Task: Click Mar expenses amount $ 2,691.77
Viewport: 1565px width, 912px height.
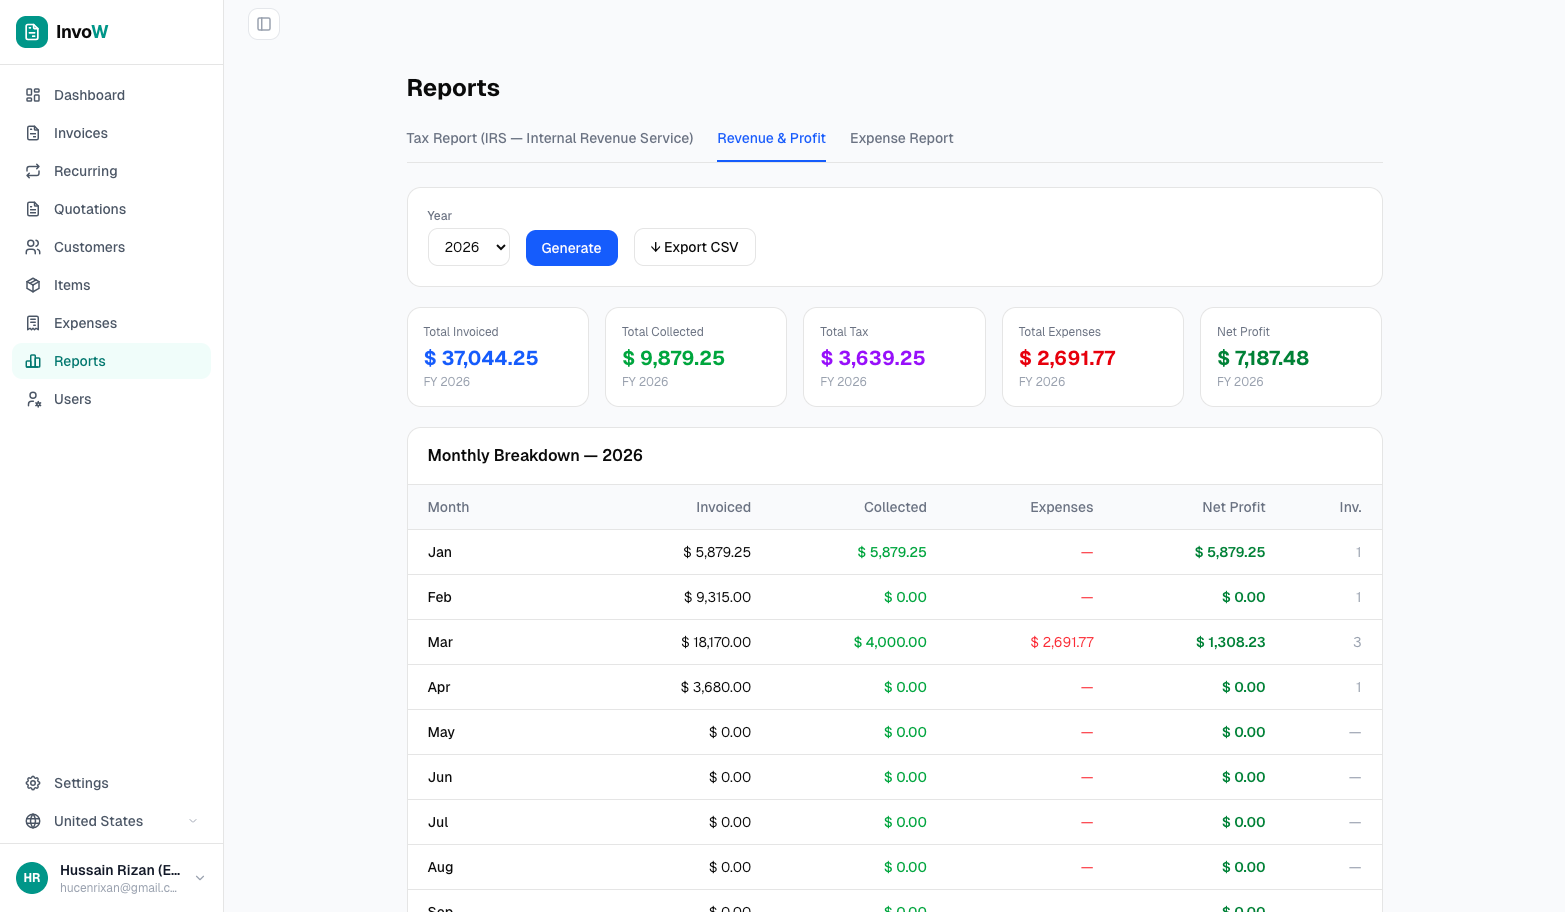Action: click(x=1062, y=642)
